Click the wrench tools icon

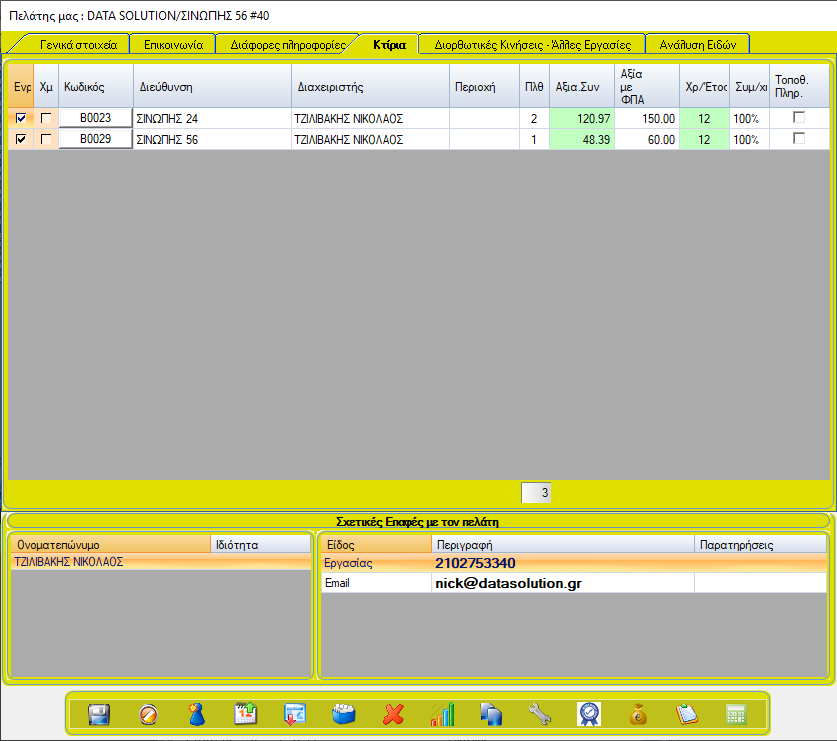(x=540, y=714)
